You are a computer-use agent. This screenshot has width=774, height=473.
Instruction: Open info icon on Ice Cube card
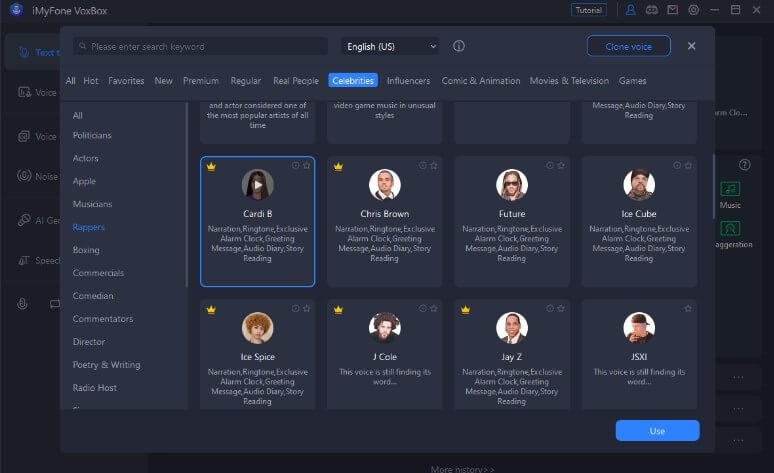pyautogui.click(x=677, y=165)
